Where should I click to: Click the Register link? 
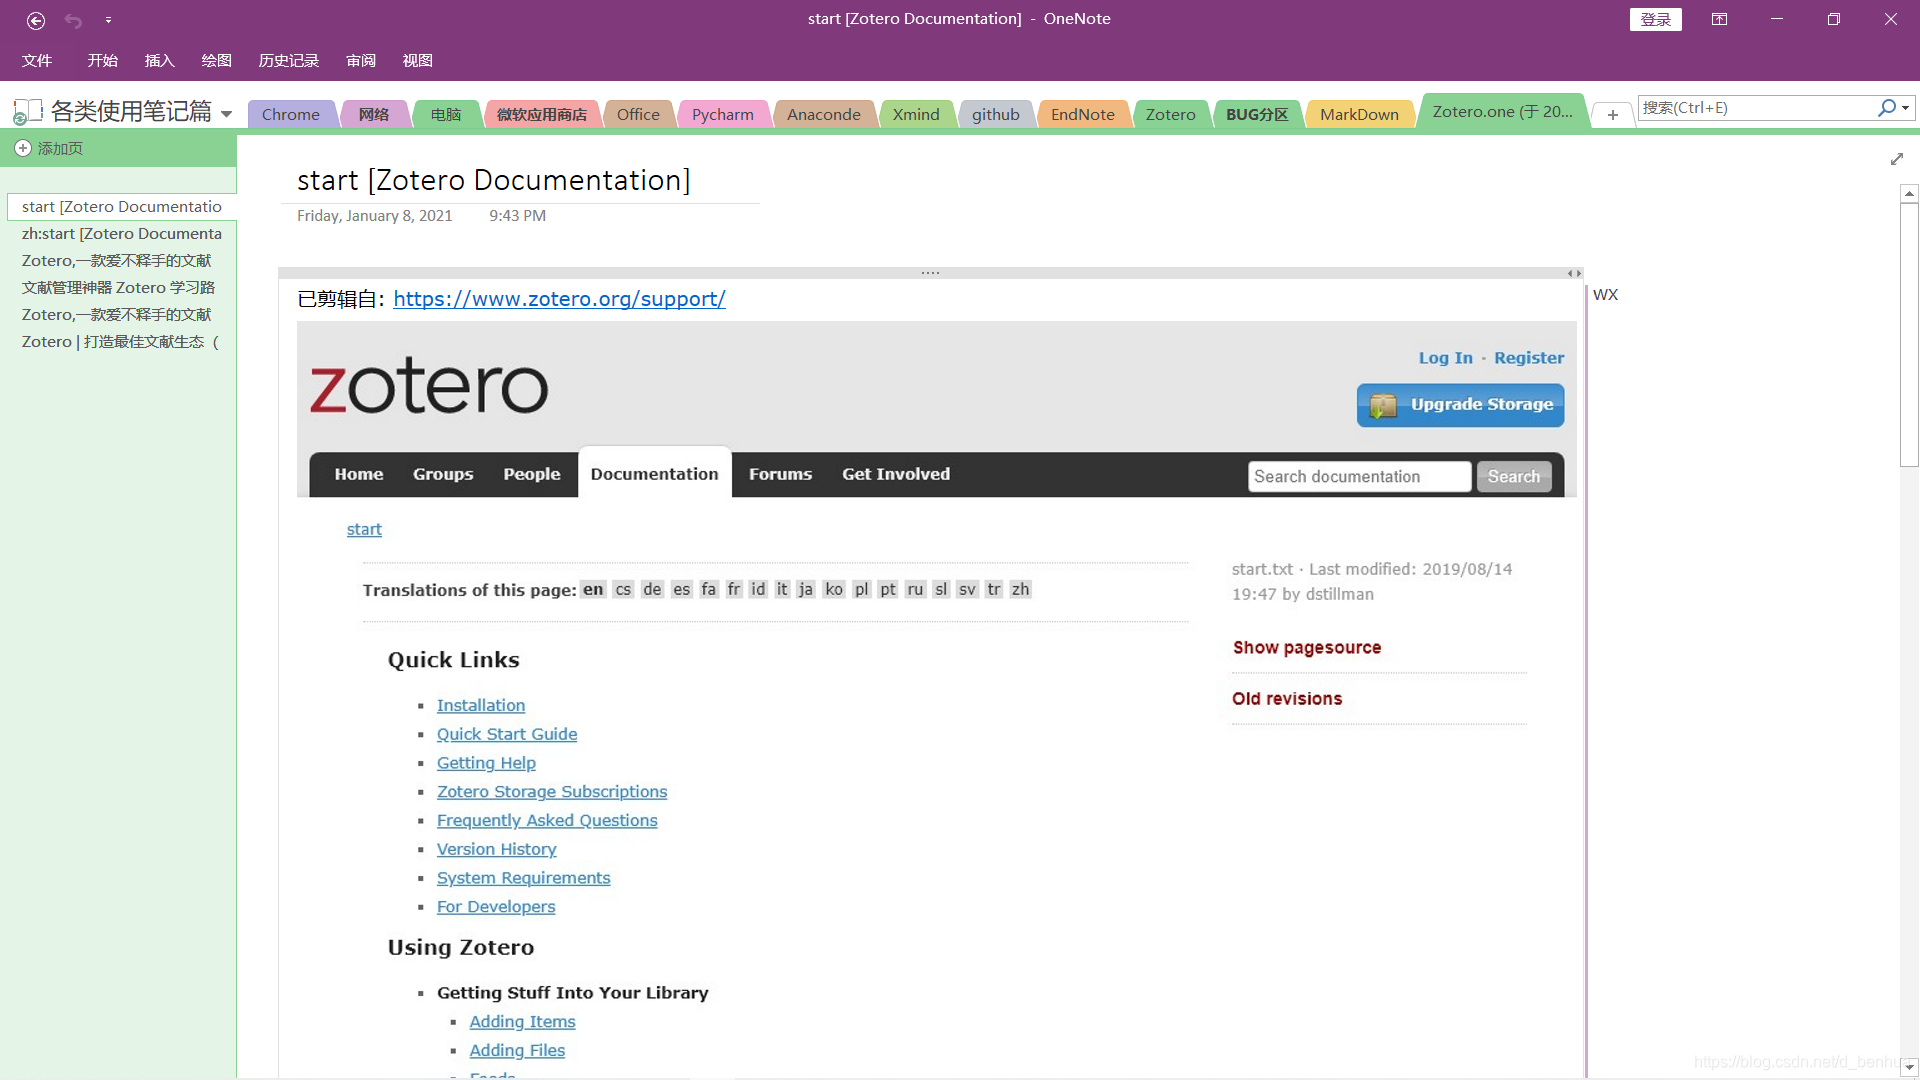(x=1529, y=358)
